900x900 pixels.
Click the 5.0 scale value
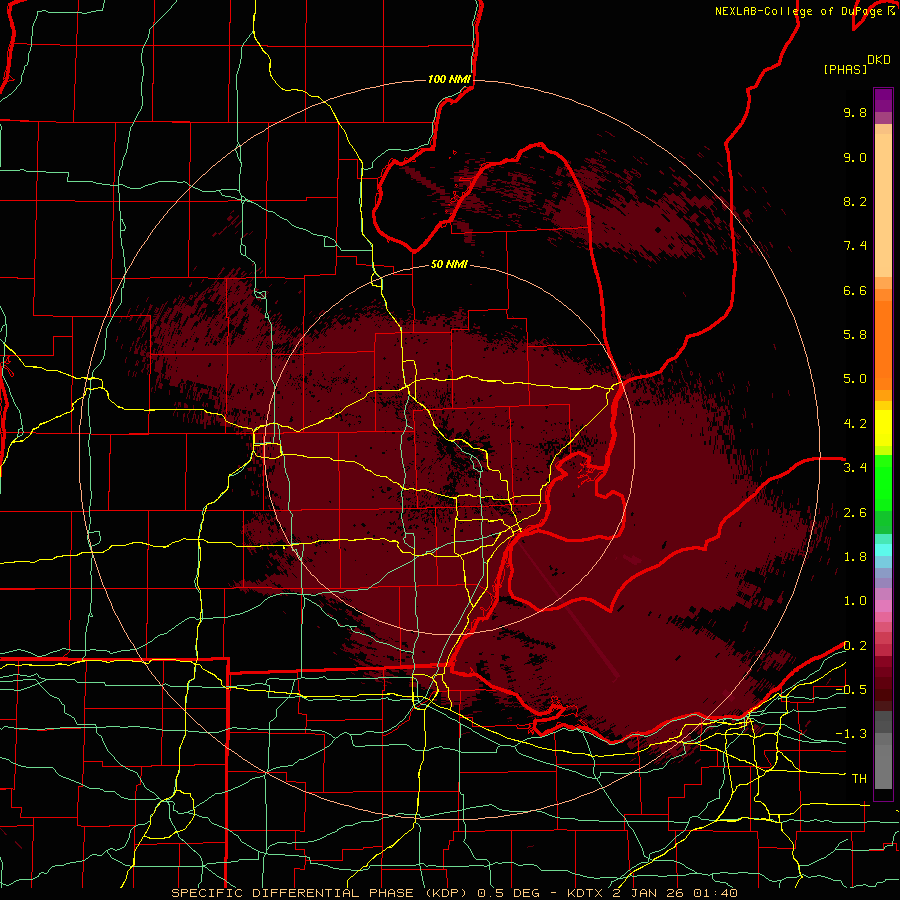coord(855,379)
